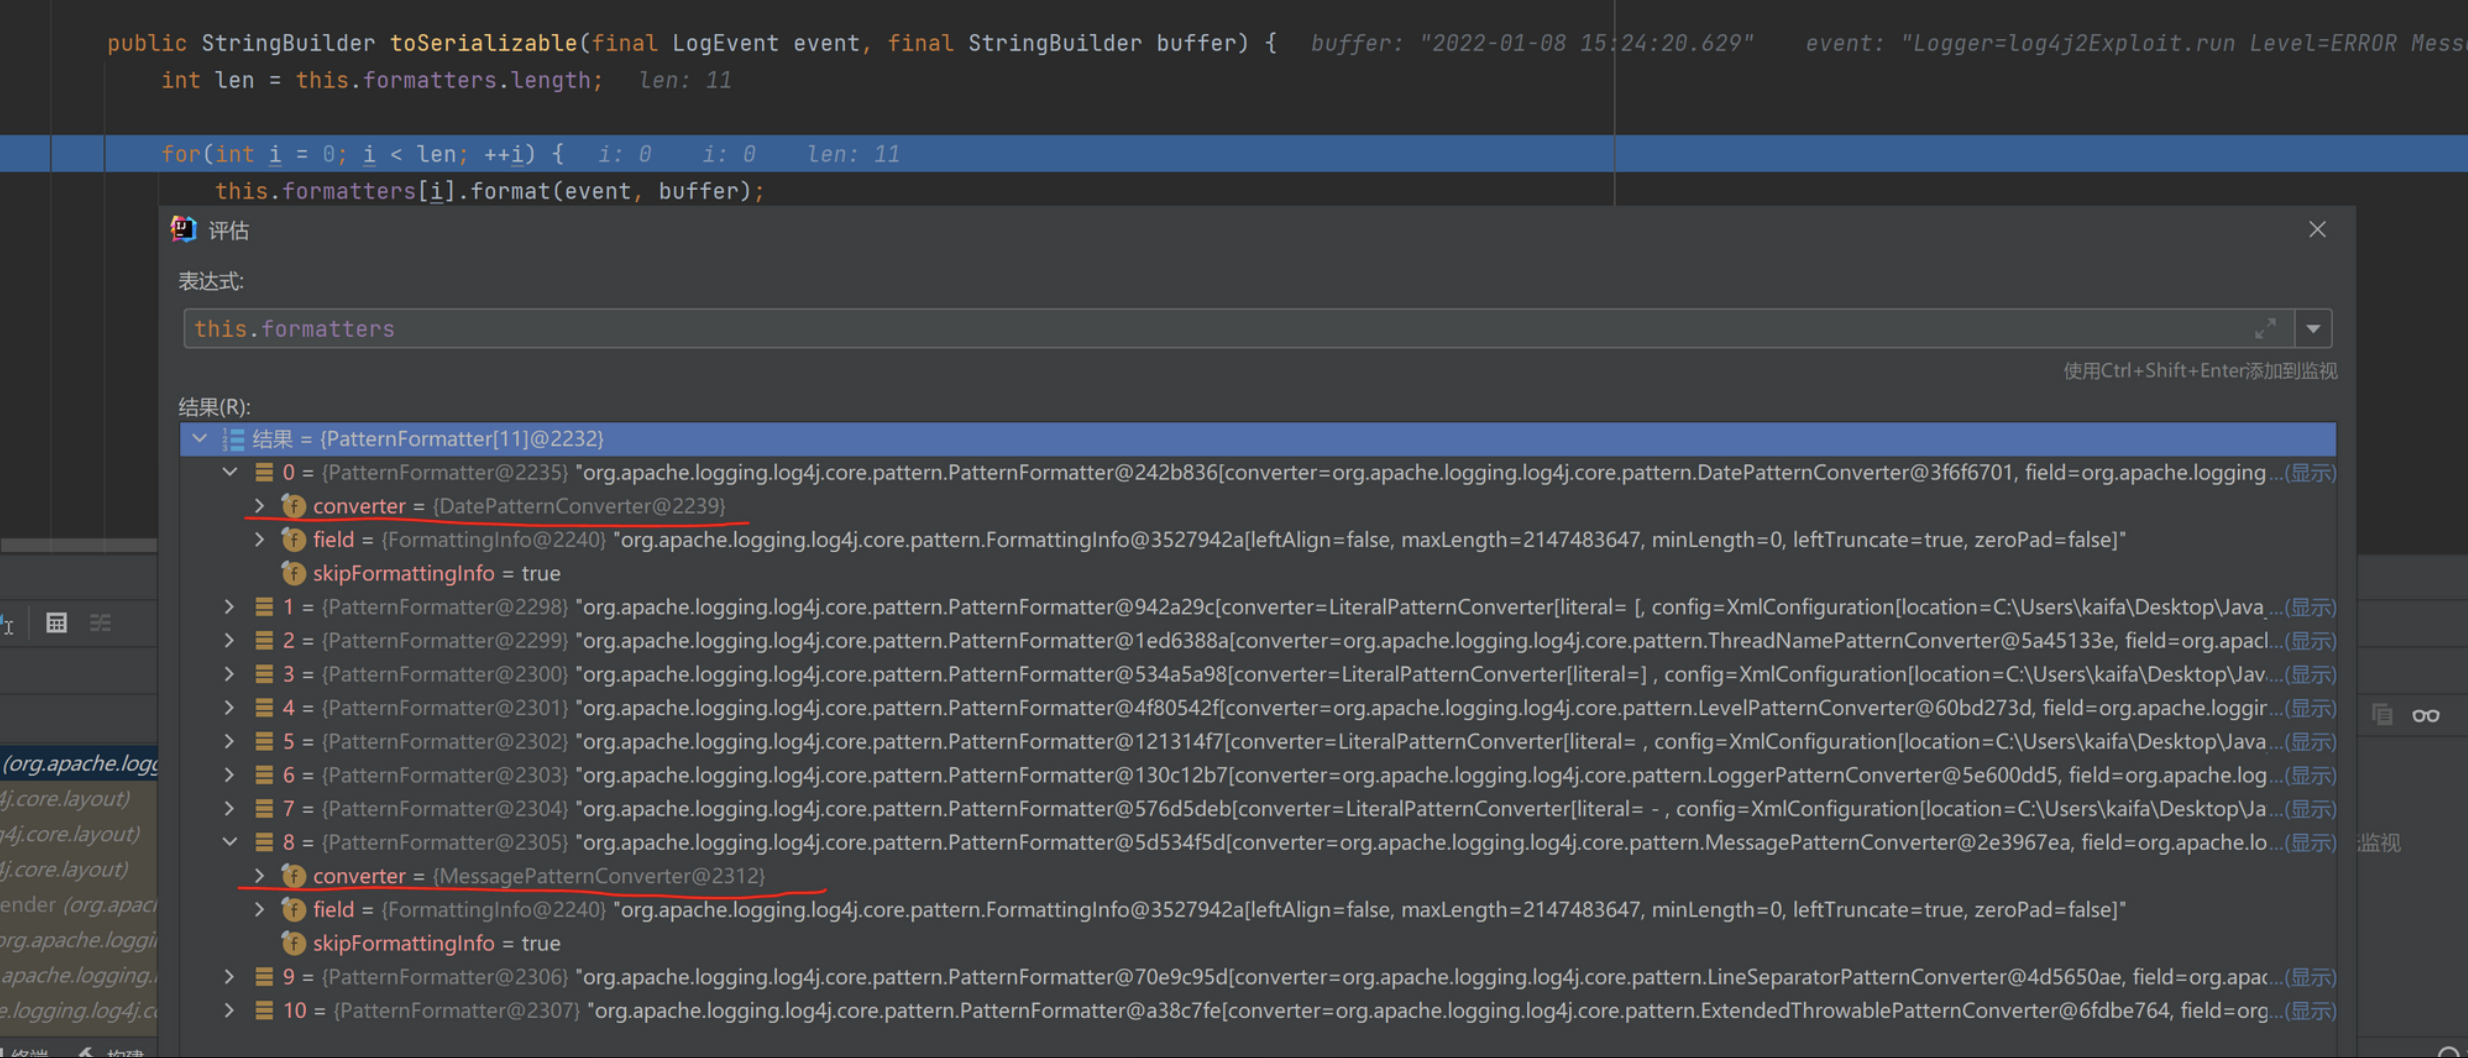Expand element 2 ThreadNamePatternConverter row
This screenshot has width=2468, height=1058.
click(x=229, y=640)
